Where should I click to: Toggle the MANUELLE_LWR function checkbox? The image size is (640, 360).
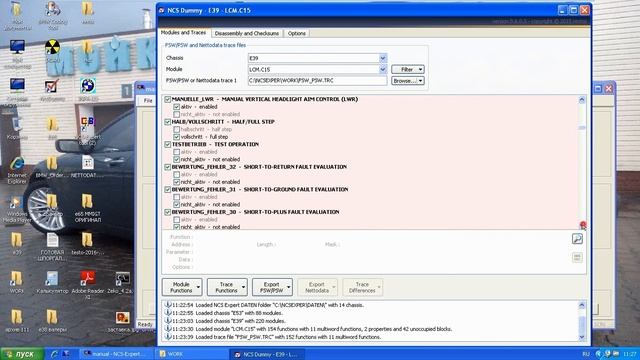(x=167, y=99)
